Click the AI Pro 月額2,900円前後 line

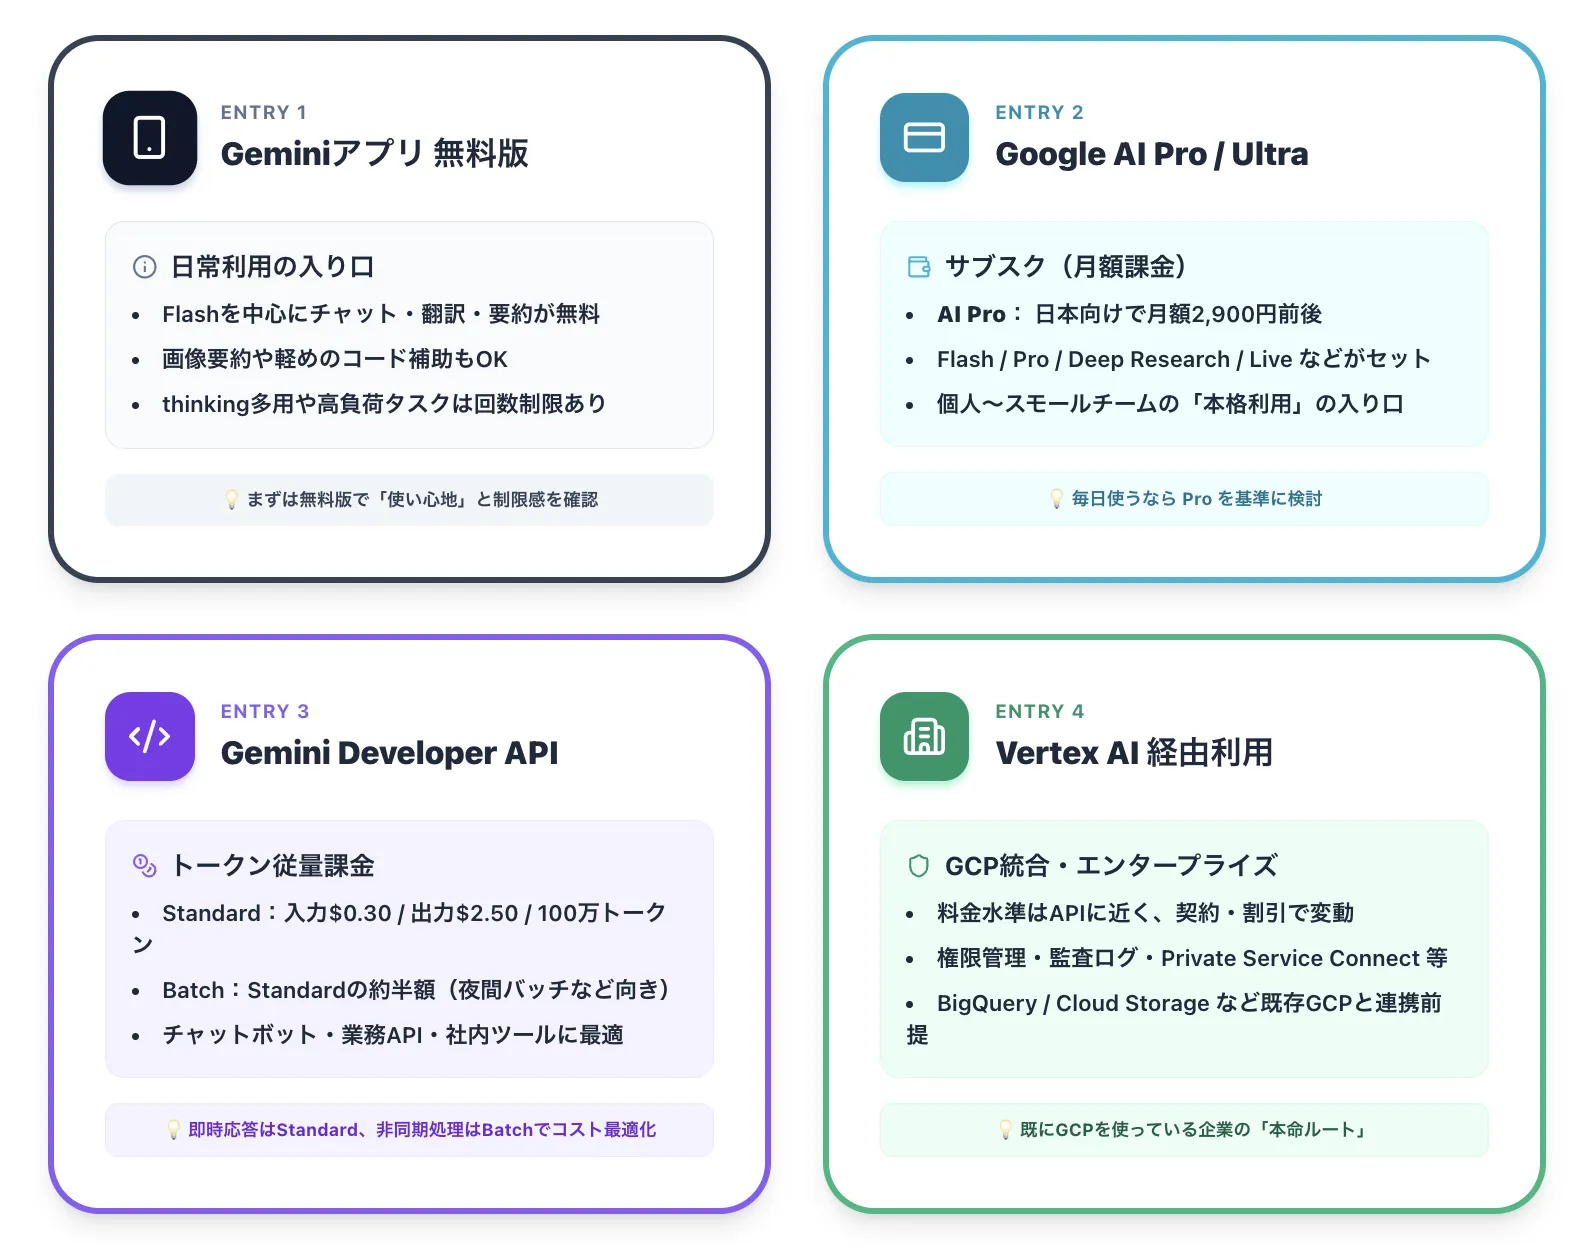pyautogui.click(x=1130, y=314)
